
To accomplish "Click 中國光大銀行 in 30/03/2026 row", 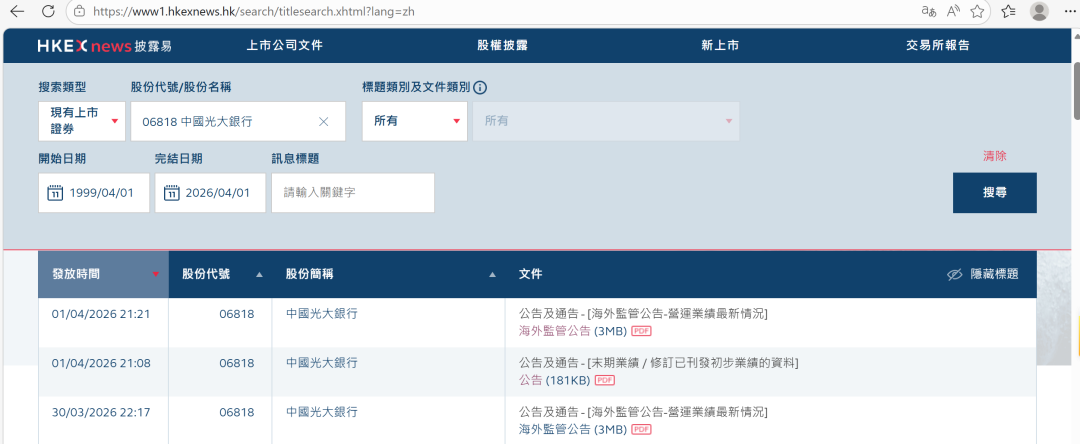I will (322, 412).
